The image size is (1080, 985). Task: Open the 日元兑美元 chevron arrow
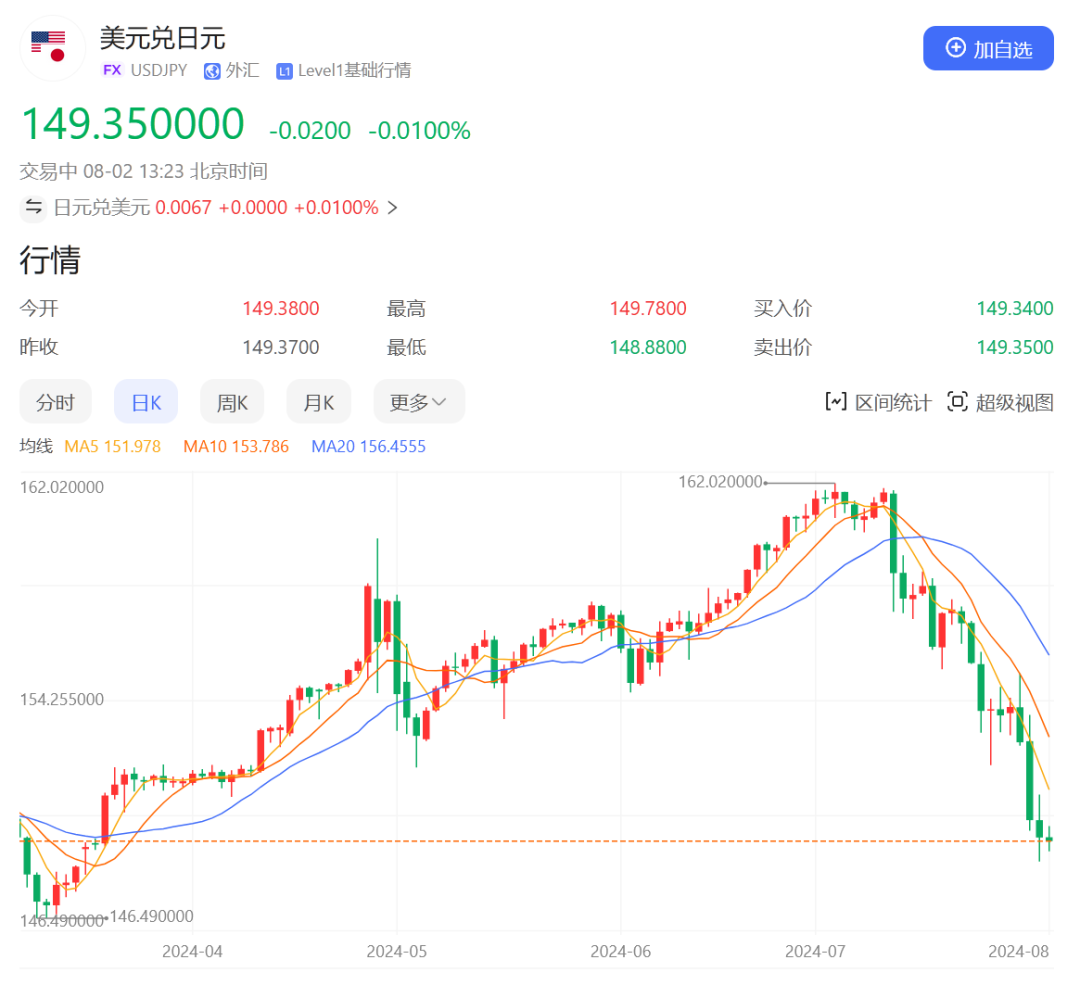[x=392, y=208]
